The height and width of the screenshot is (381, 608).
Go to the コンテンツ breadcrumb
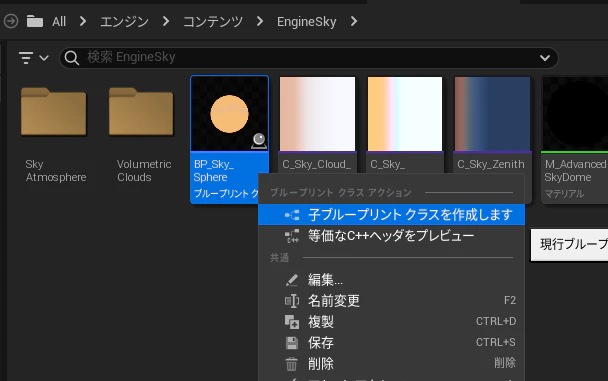(213, 21)
